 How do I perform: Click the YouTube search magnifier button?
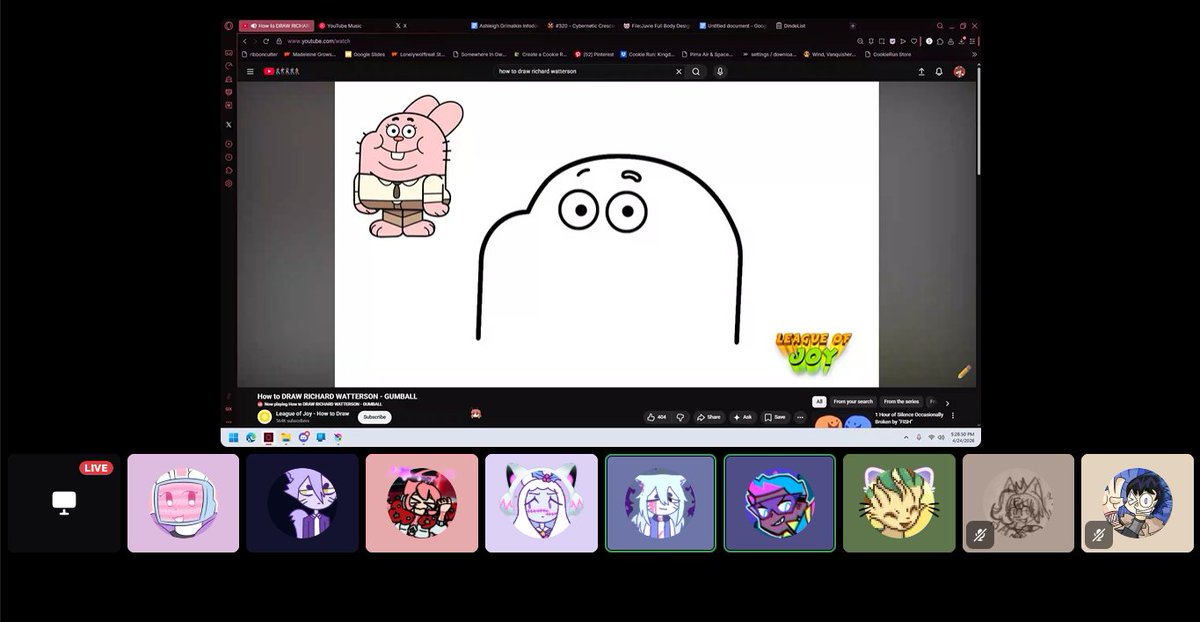696,71
